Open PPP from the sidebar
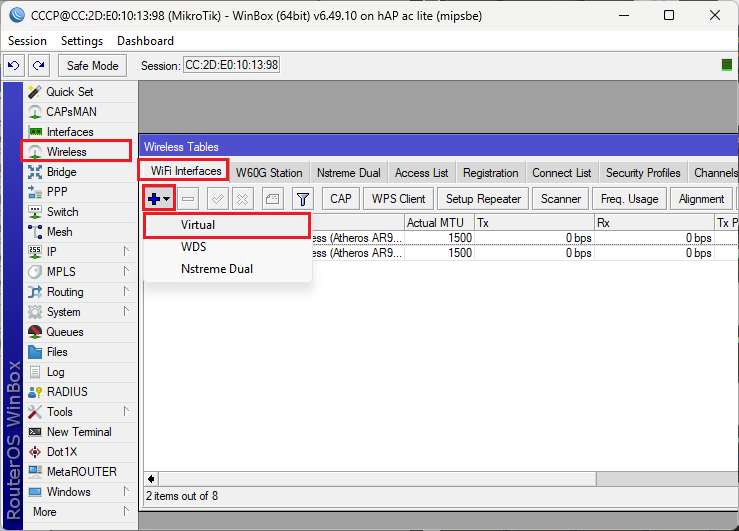The height and width of the screenshot is (531, 739). tap(80, 192)
